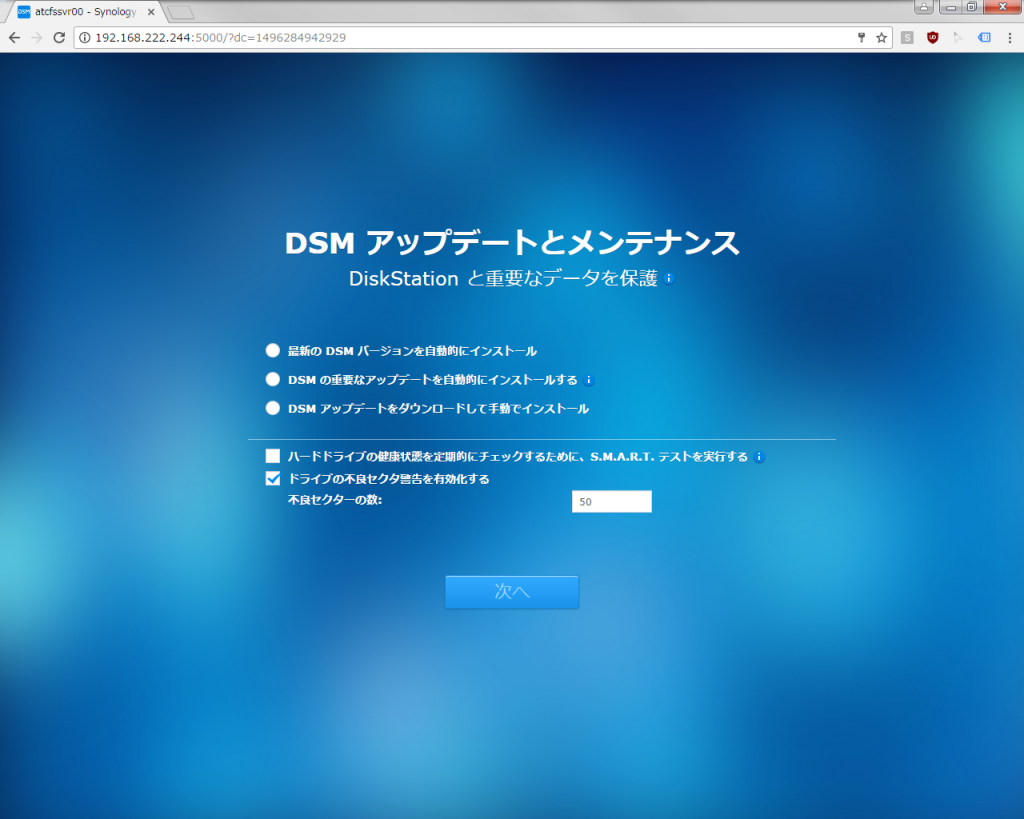Screen dimensions: 1024x819
Task: Open info icon beside important DSM updates option
Action: click(x=588, y=380)
